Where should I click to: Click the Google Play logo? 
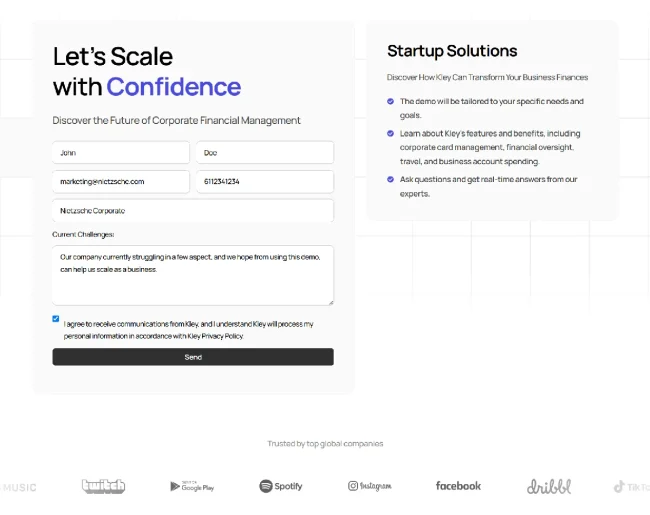192,486
